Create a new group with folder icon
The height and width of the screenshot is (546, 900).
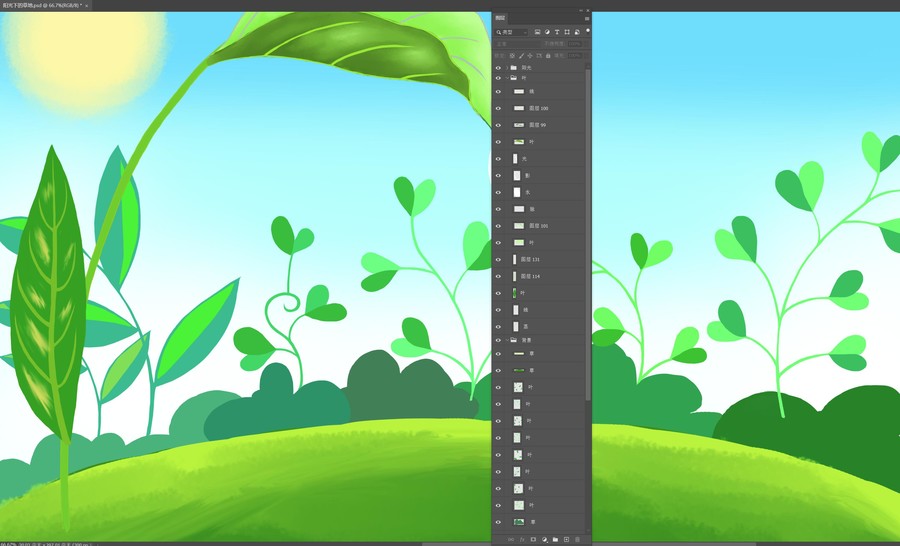555,540
